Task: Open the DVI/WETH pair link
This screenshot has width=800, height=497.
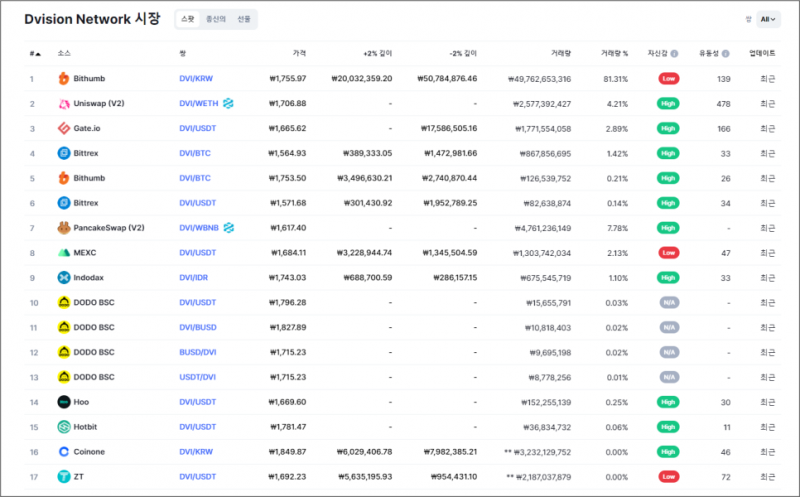Action: point(198,104)
